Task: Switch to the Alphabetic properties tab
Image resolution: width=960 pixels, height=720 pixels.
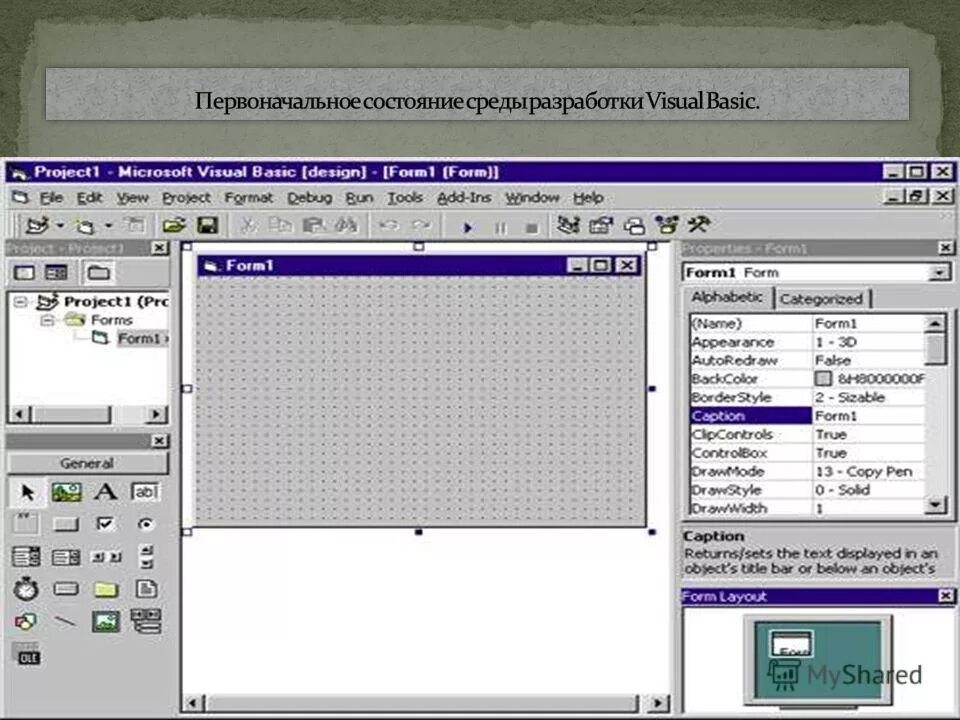Action: tap(727, 298)
